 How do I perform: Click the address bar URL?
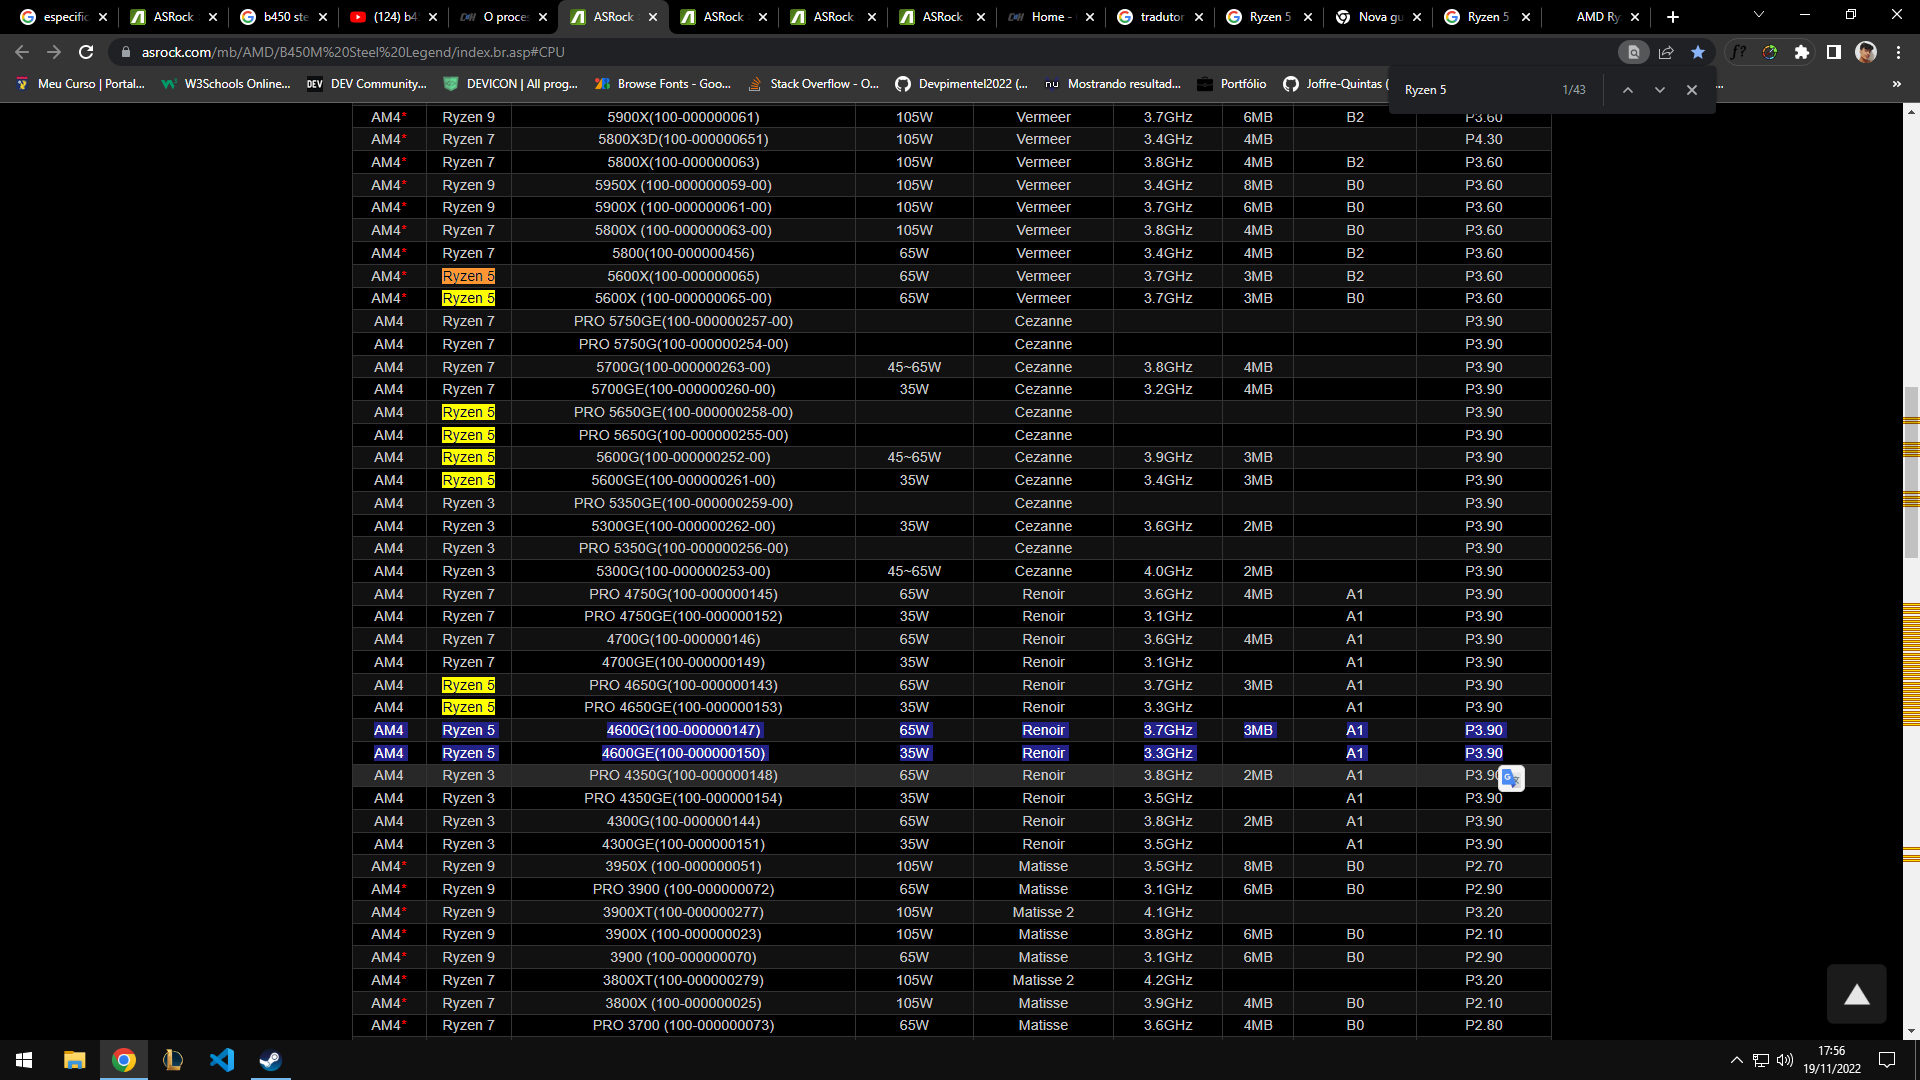[x=353, y=52]
